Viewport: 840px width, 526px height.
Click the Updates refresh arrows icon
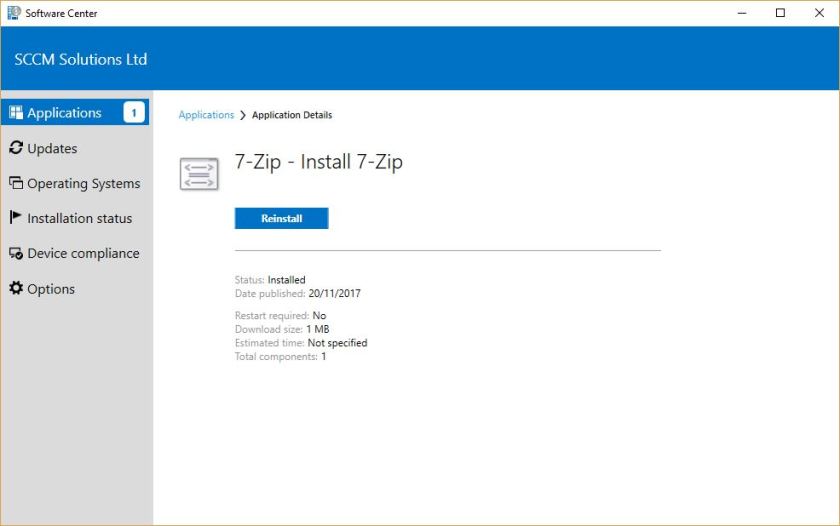tap(16, 148)
